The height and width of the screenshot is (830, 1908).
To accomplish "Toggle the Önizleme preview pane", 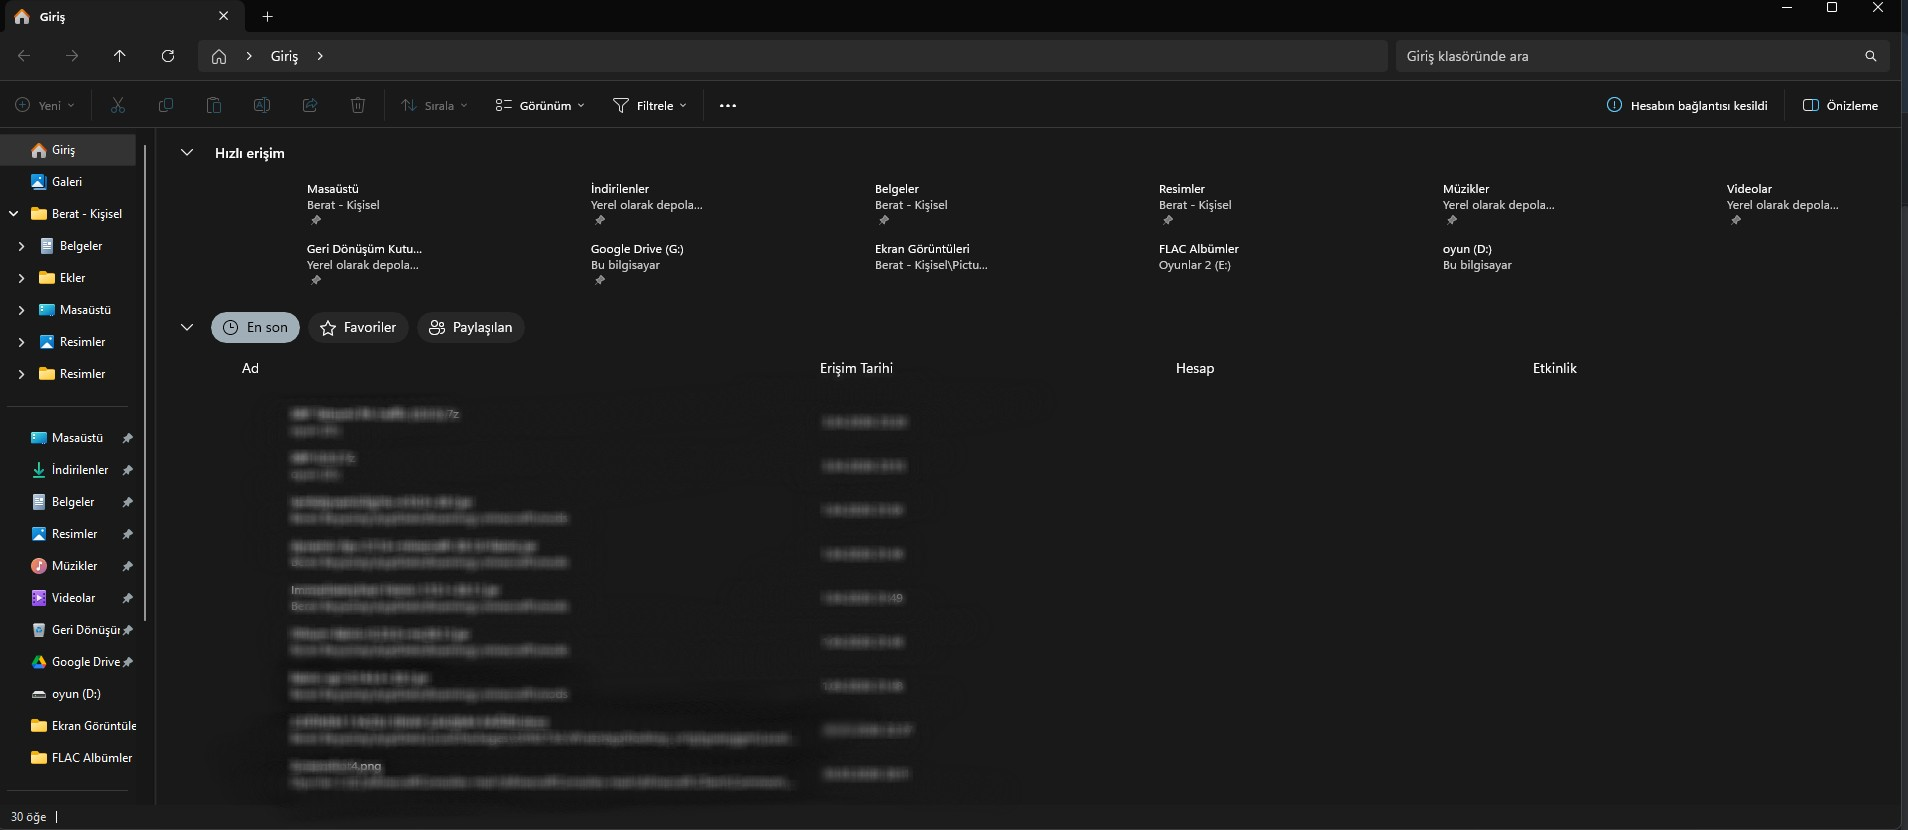I will pyautogui.click(x=1840, y=106).
